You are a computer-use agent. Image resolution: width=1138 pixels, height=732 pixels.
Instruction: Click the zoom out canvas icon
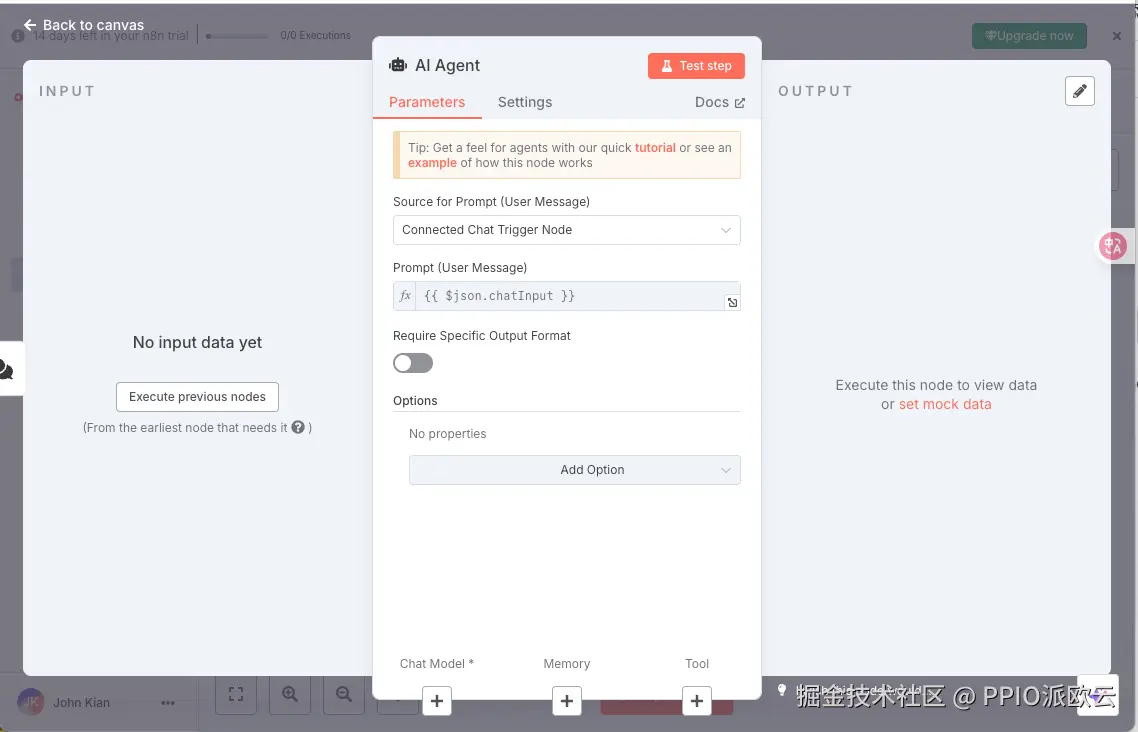(343, 694)
